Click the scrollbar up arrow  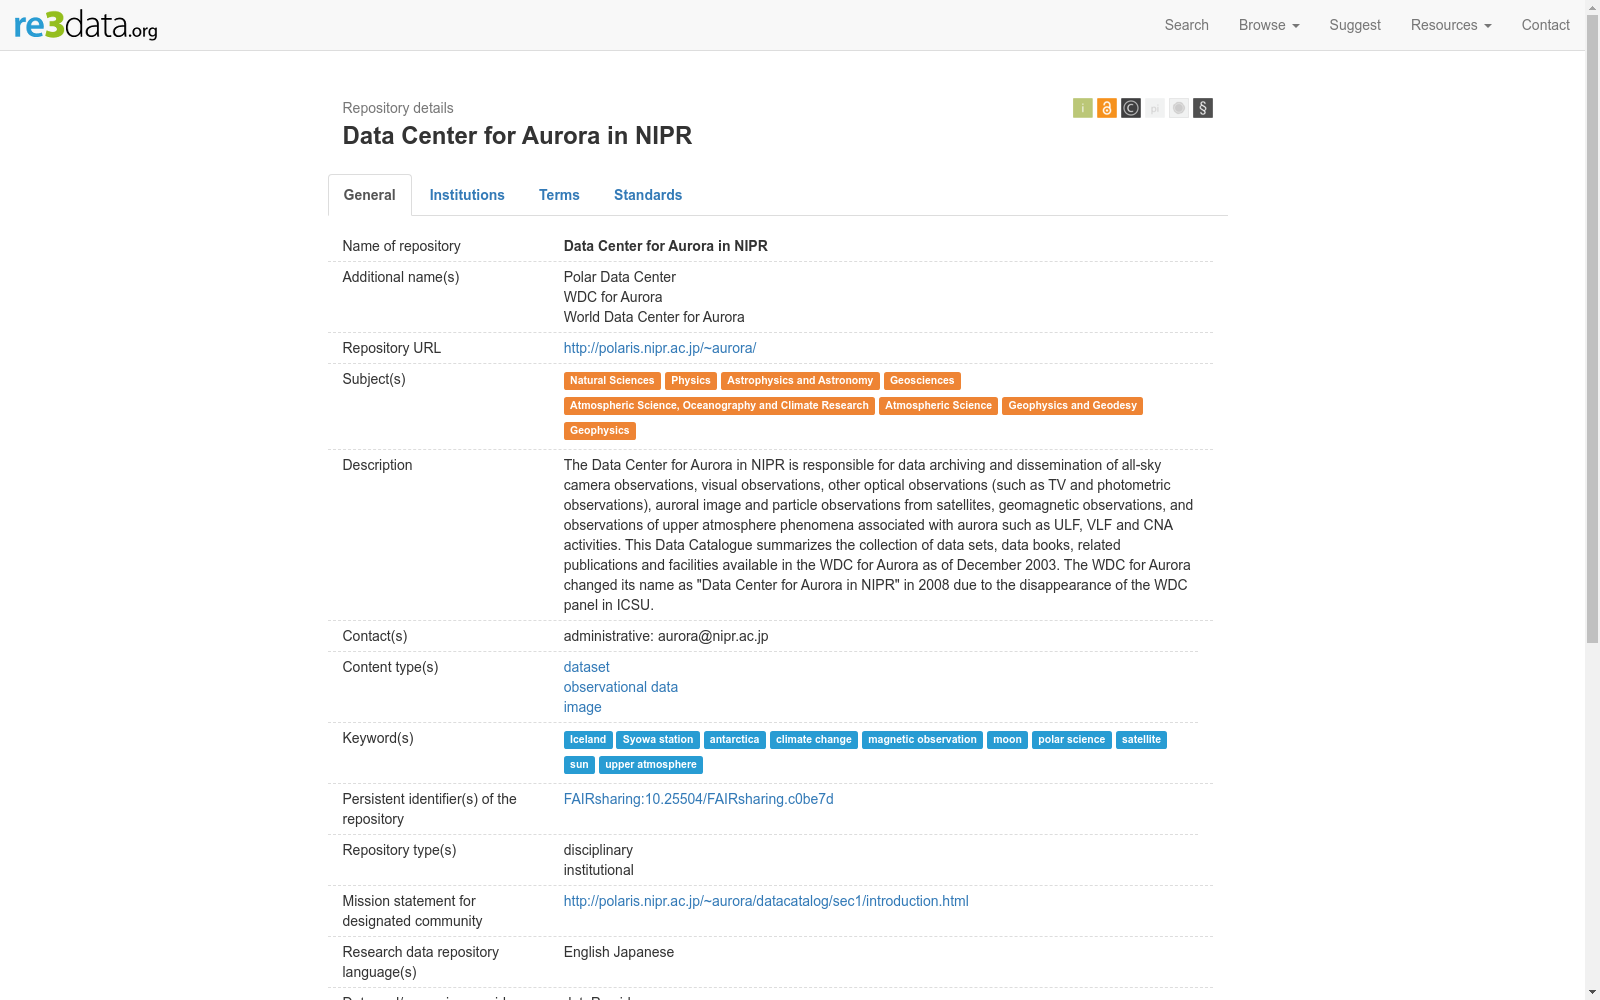coord(1592,7)
